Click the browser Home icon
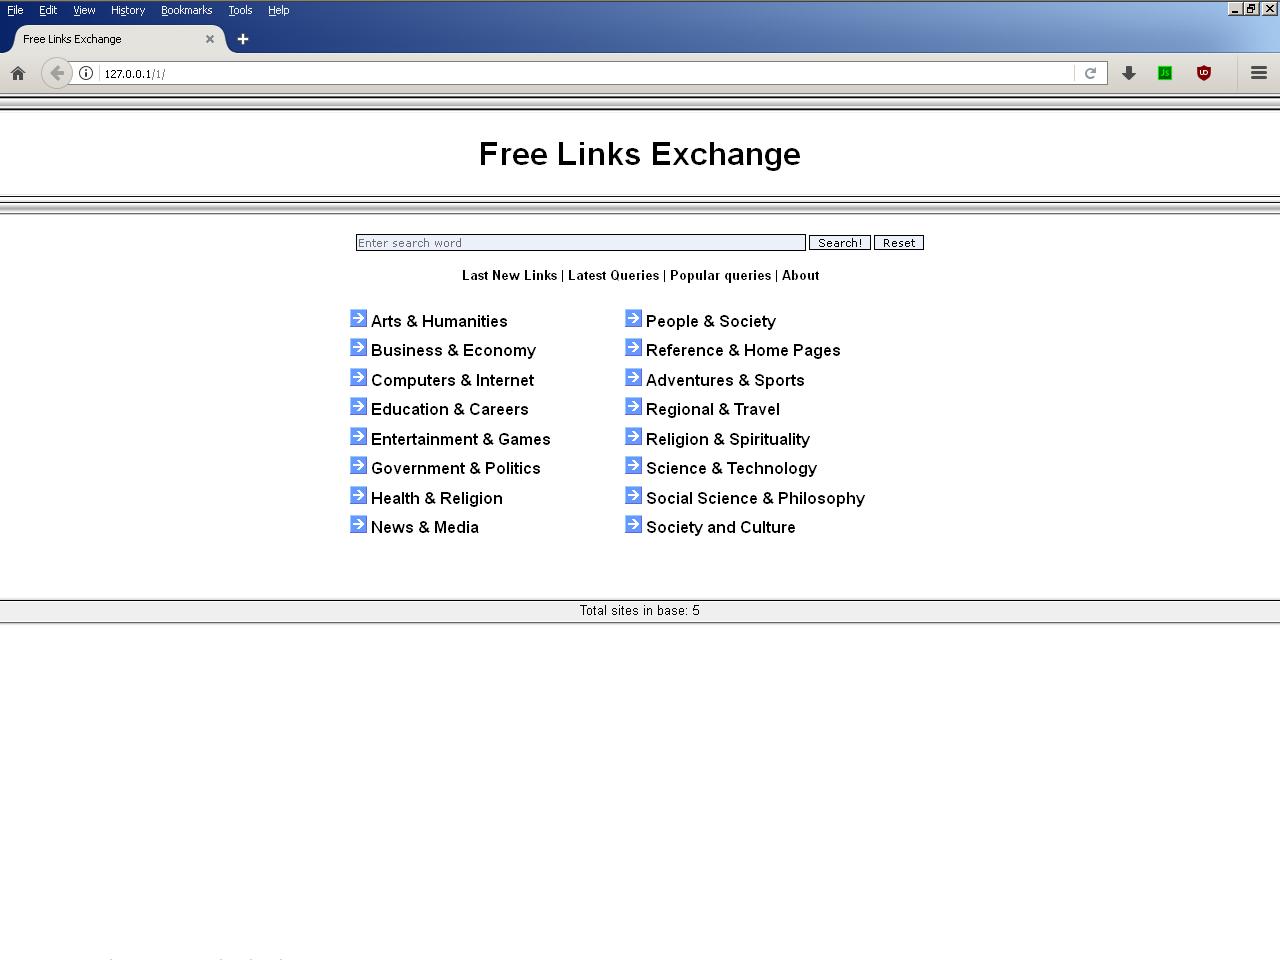Image resolution: width=1280 pixels, height=960 pixels. pyautogui.click(x=18, y=73)
